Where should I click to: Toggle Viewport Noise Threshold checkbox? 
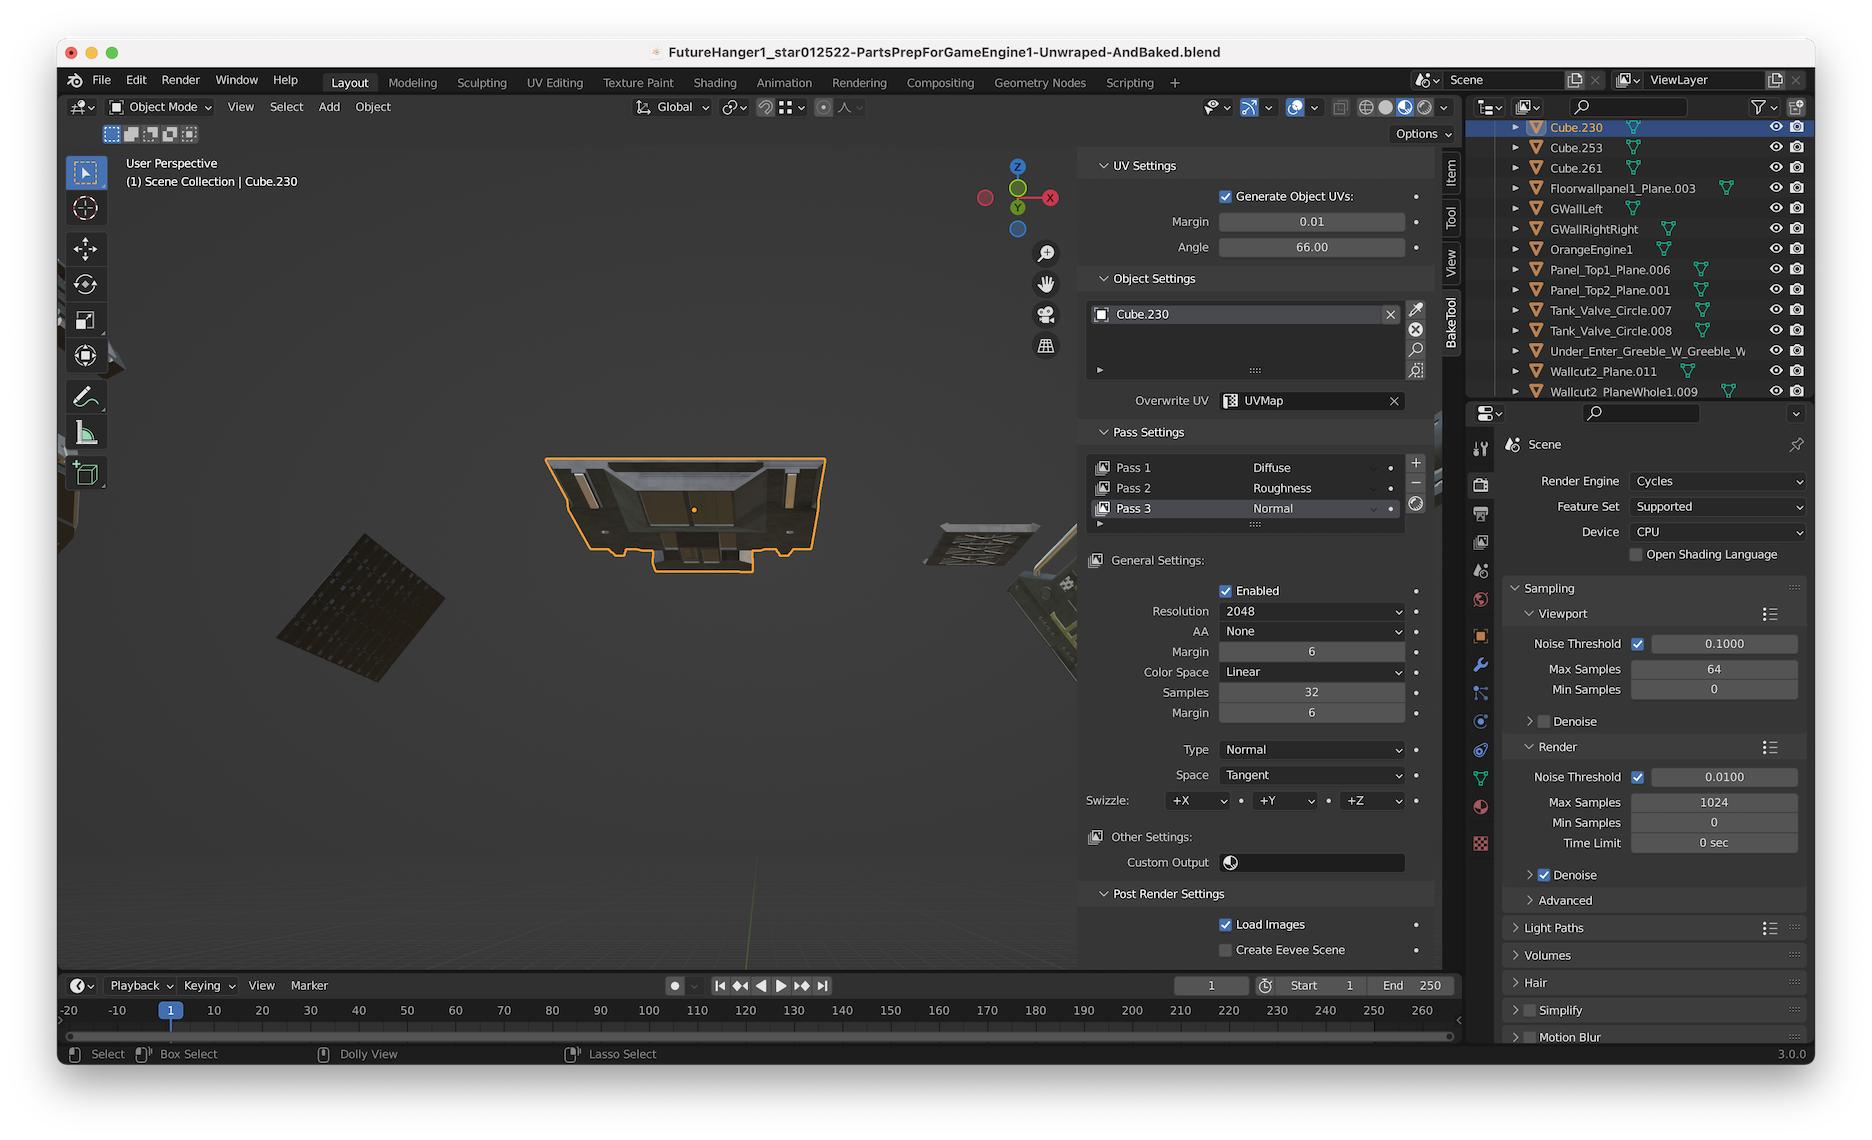[x=1637, y=644]
